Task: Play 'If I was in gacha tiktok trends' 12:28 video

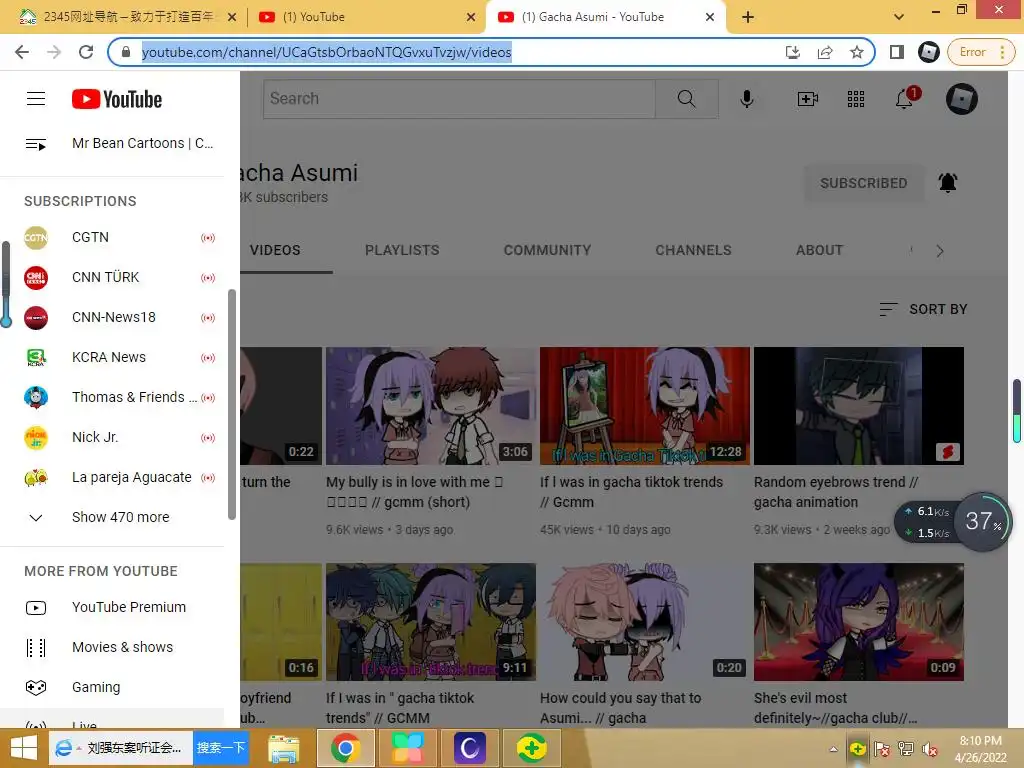Action: pyautogui.click(x=645, y=406)
